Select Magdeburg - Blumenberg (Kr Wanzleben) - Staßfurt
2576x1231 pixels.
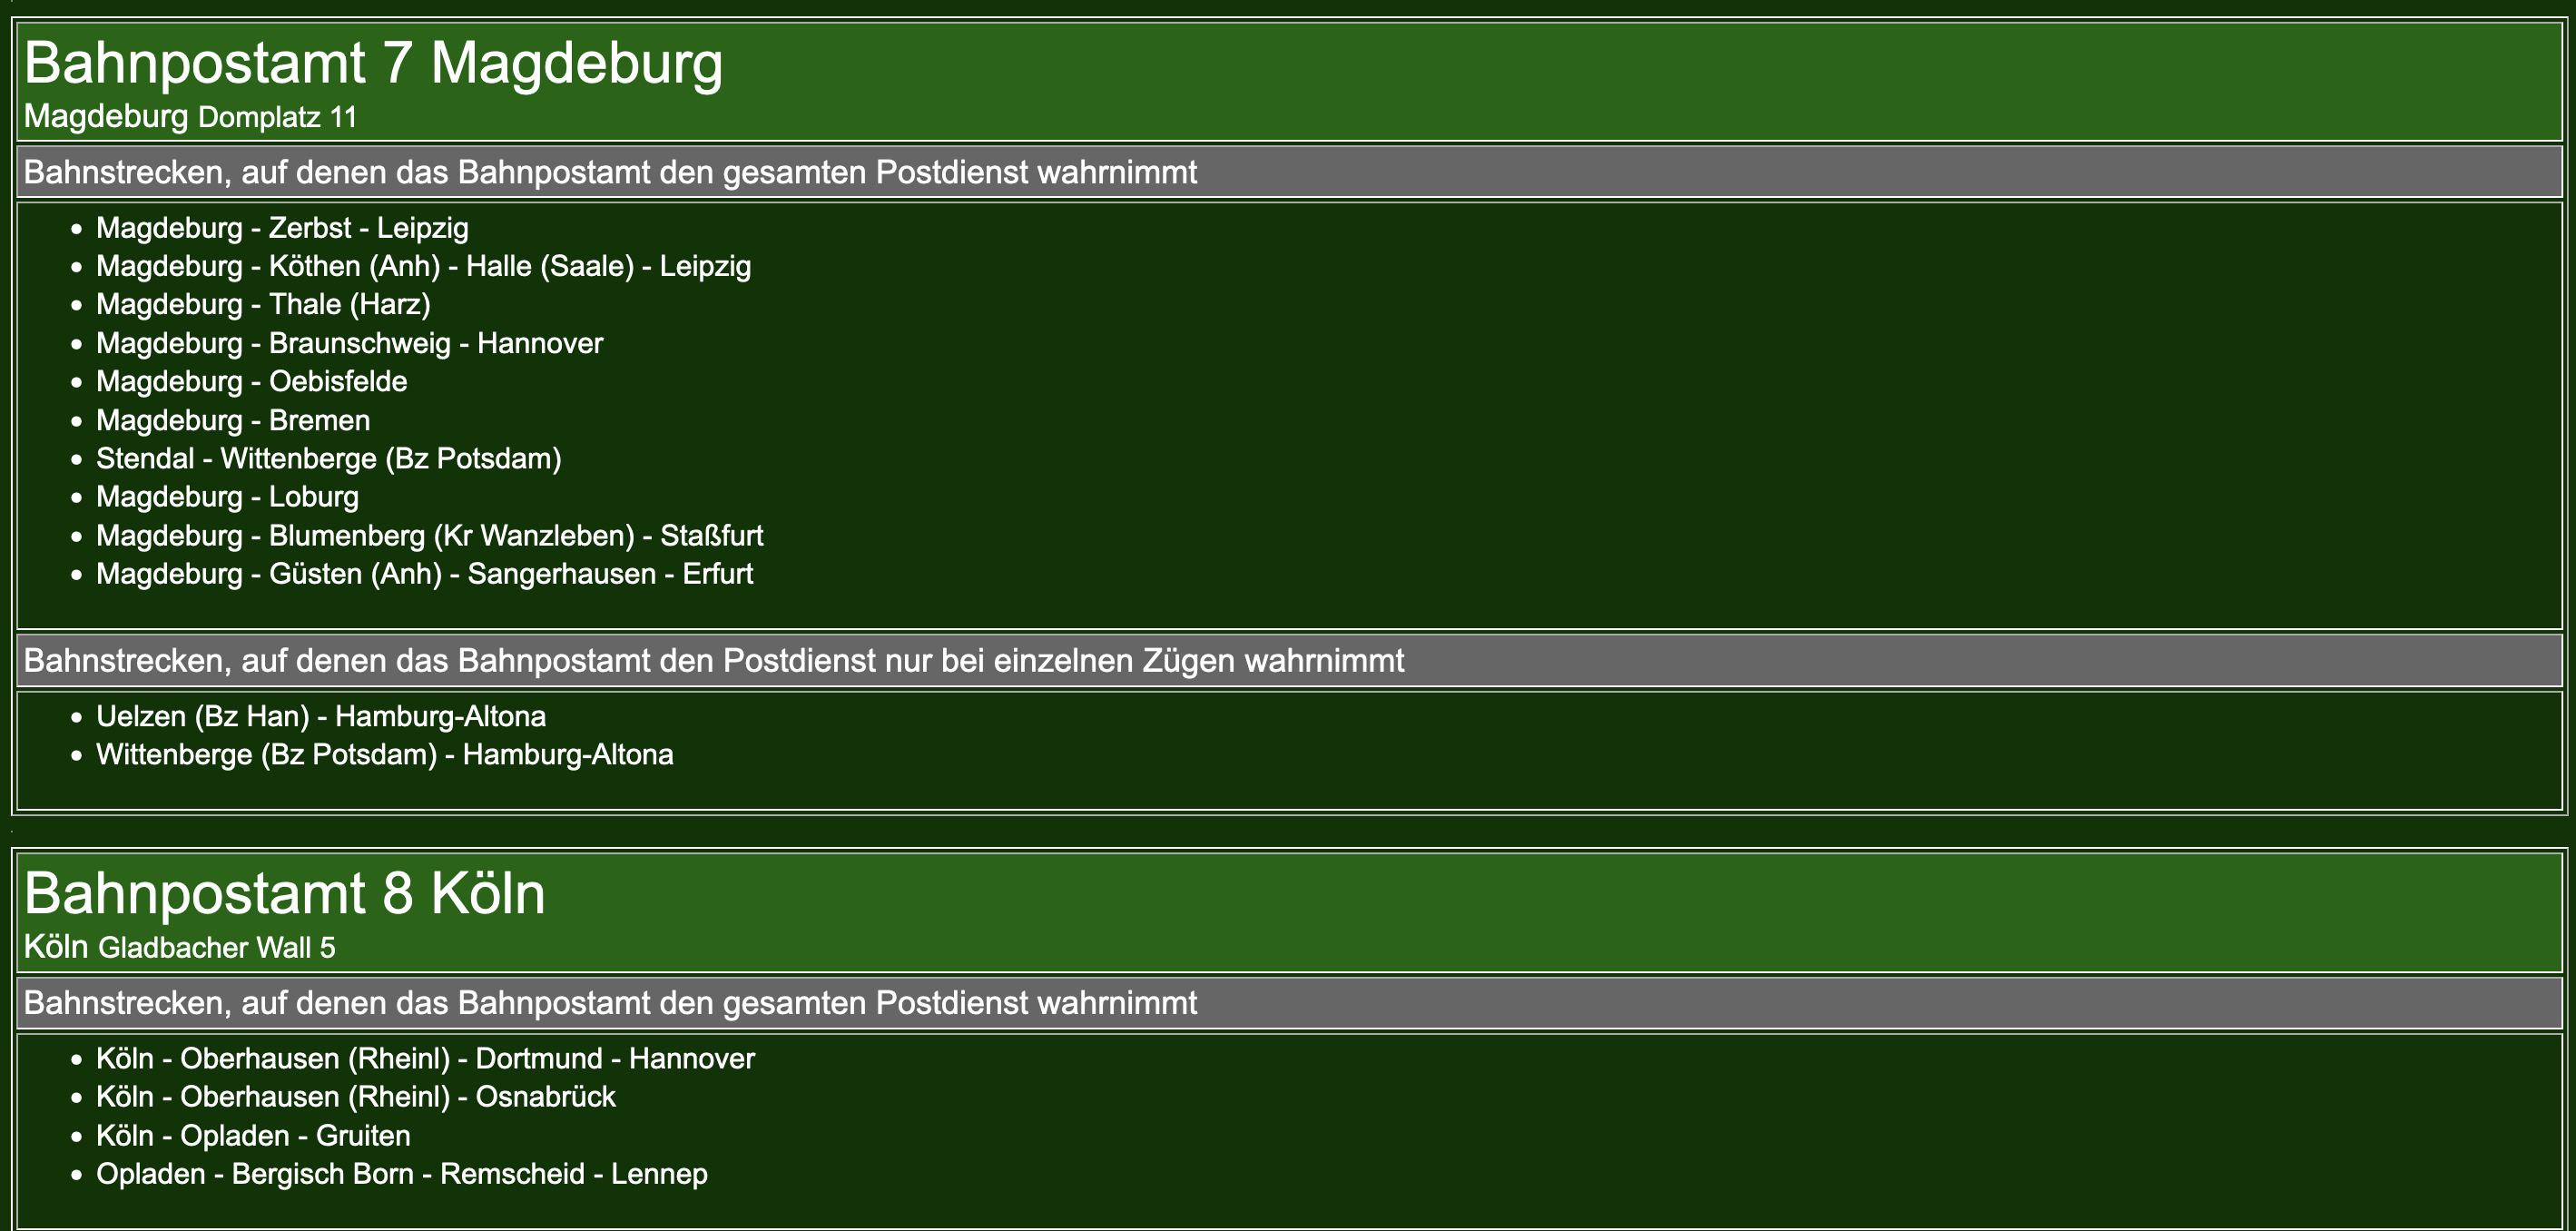[429, 535]
